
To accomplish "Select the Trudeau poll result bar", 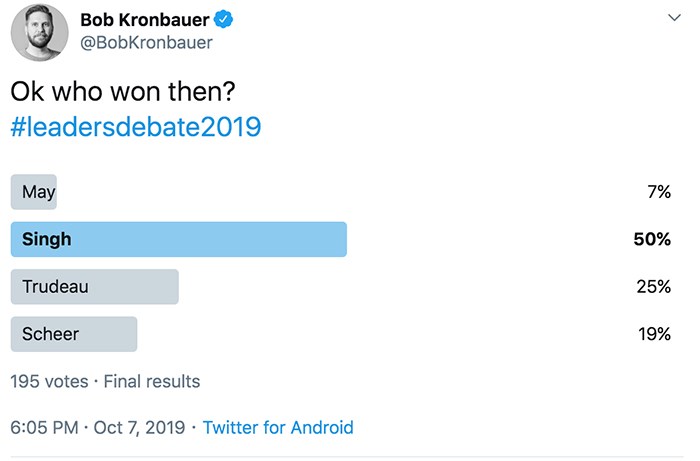I will tap(95, 287).
